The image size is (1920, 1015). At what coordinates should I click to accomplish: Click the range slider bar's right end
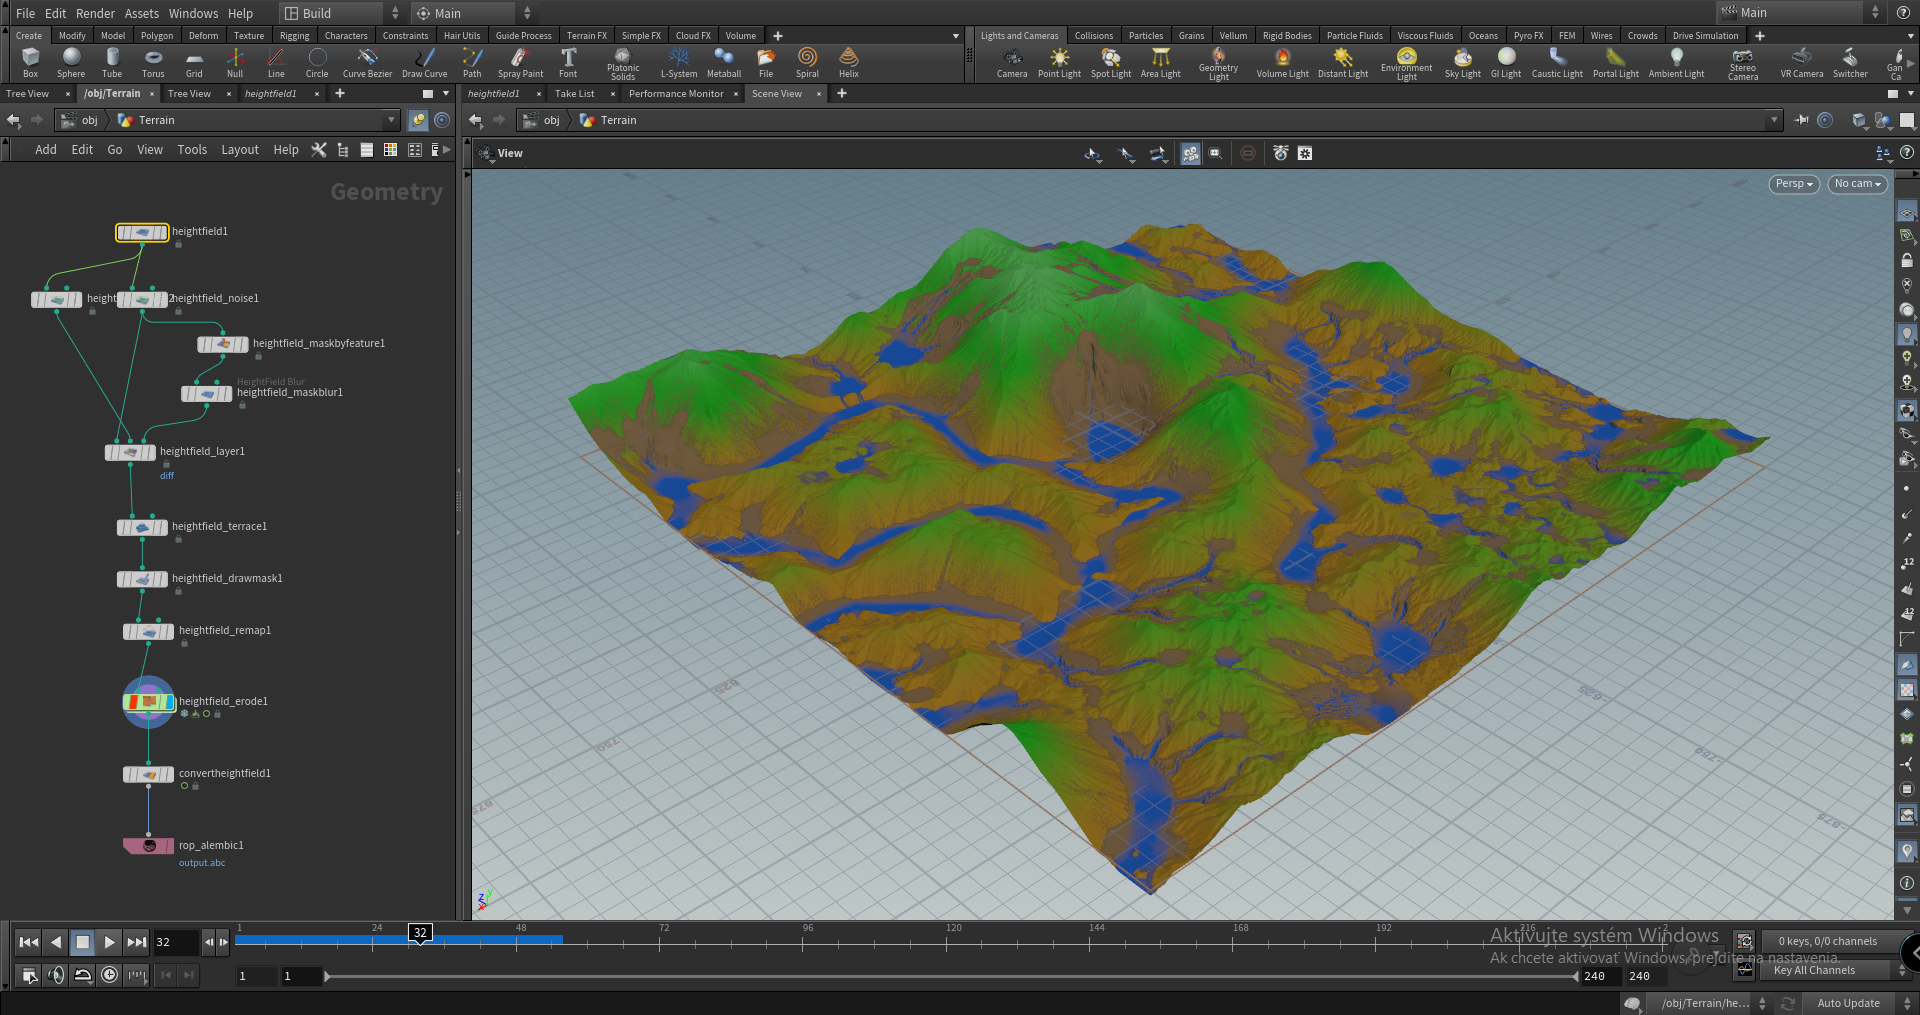[x=1576, y=976]
